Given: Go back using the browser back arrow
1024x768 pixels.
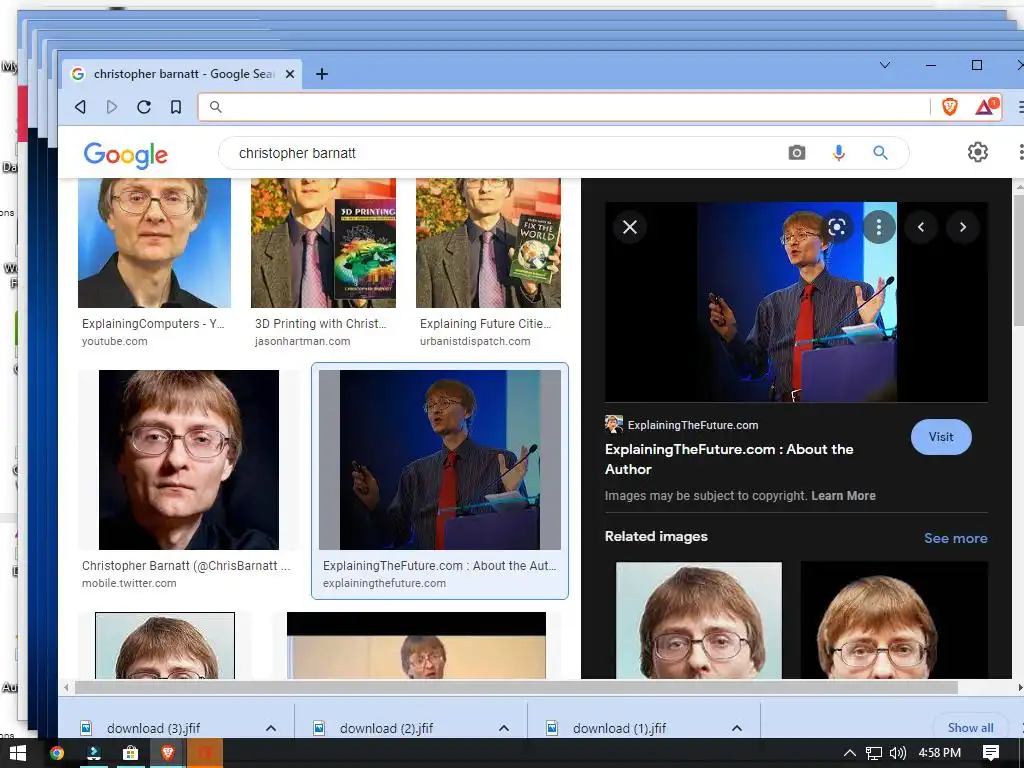Looking at the screenshot, I should 80,106.
